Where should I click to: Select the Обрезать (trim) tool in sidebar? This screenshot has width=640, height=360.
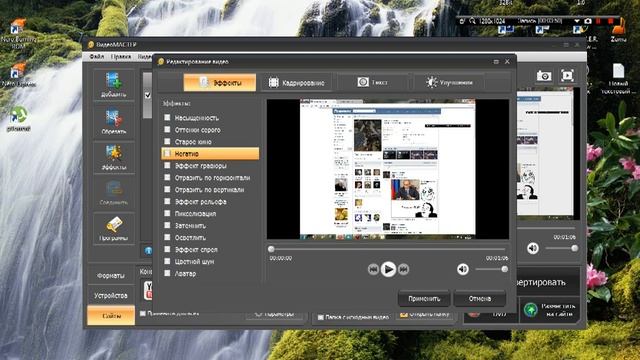pos(113,121)
